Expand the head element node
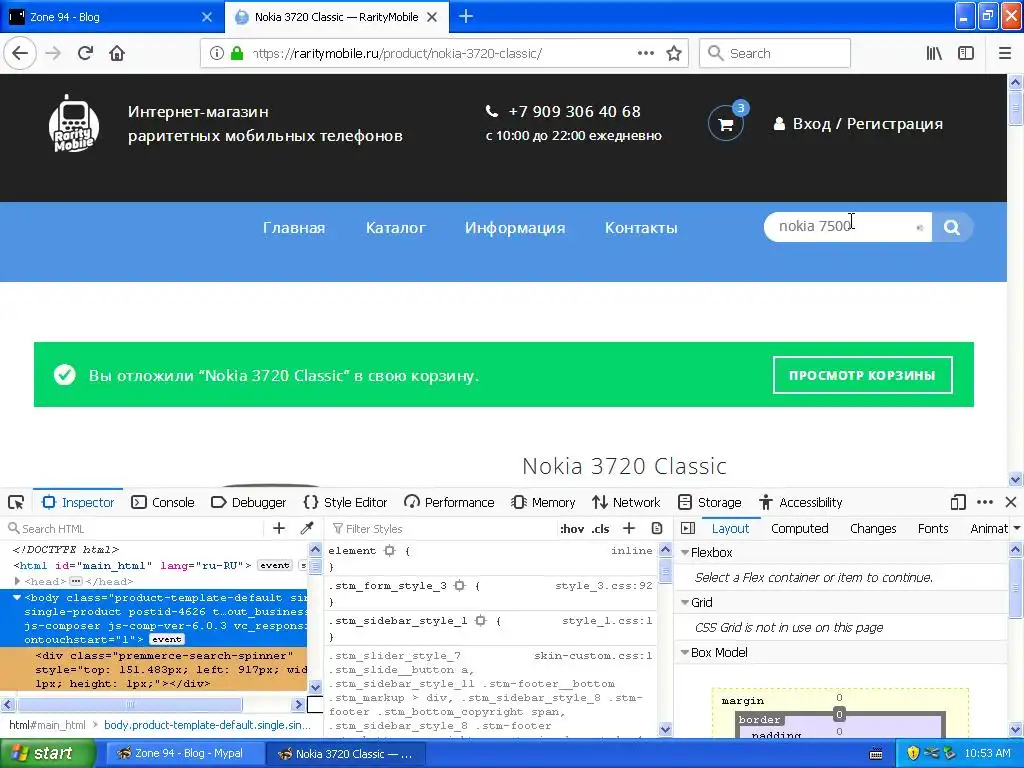Image resolution: width=1024 pixels, height=768 pixels. click(x=17, y=581)
